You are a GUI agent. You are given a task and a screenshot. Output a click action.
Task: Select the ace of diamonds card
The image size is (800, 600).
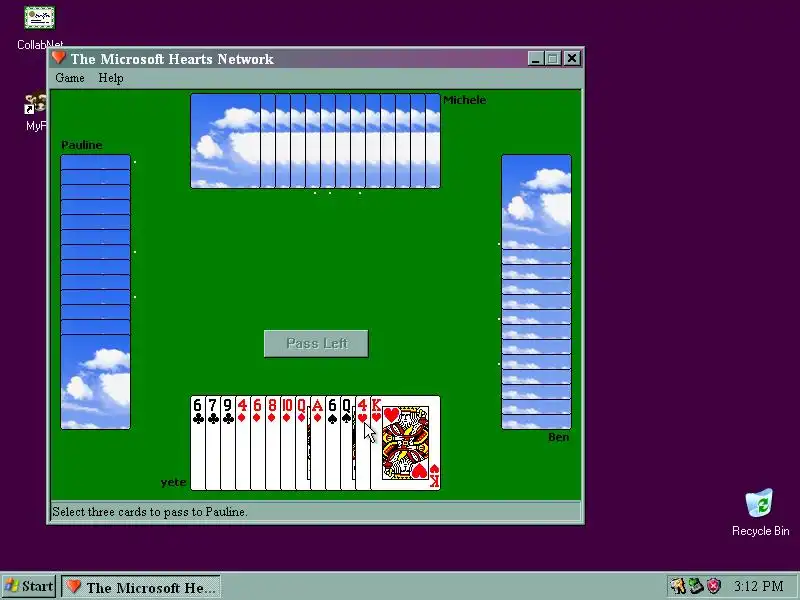(x=317, y=443)
